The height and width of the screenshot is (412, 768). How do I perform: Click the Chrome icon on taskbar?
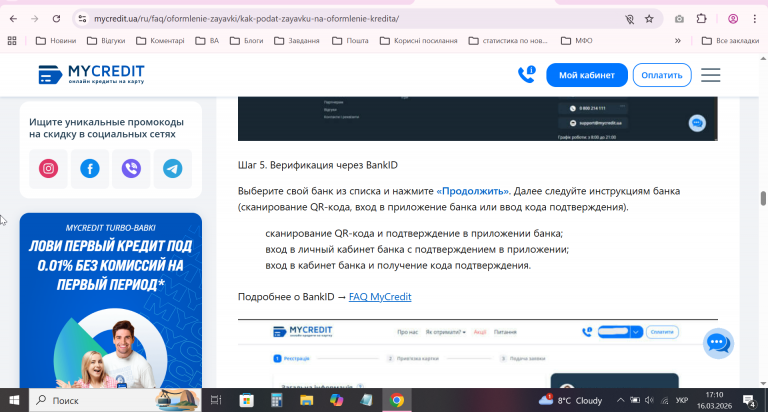pyautogui.click(x=397, y=400)
